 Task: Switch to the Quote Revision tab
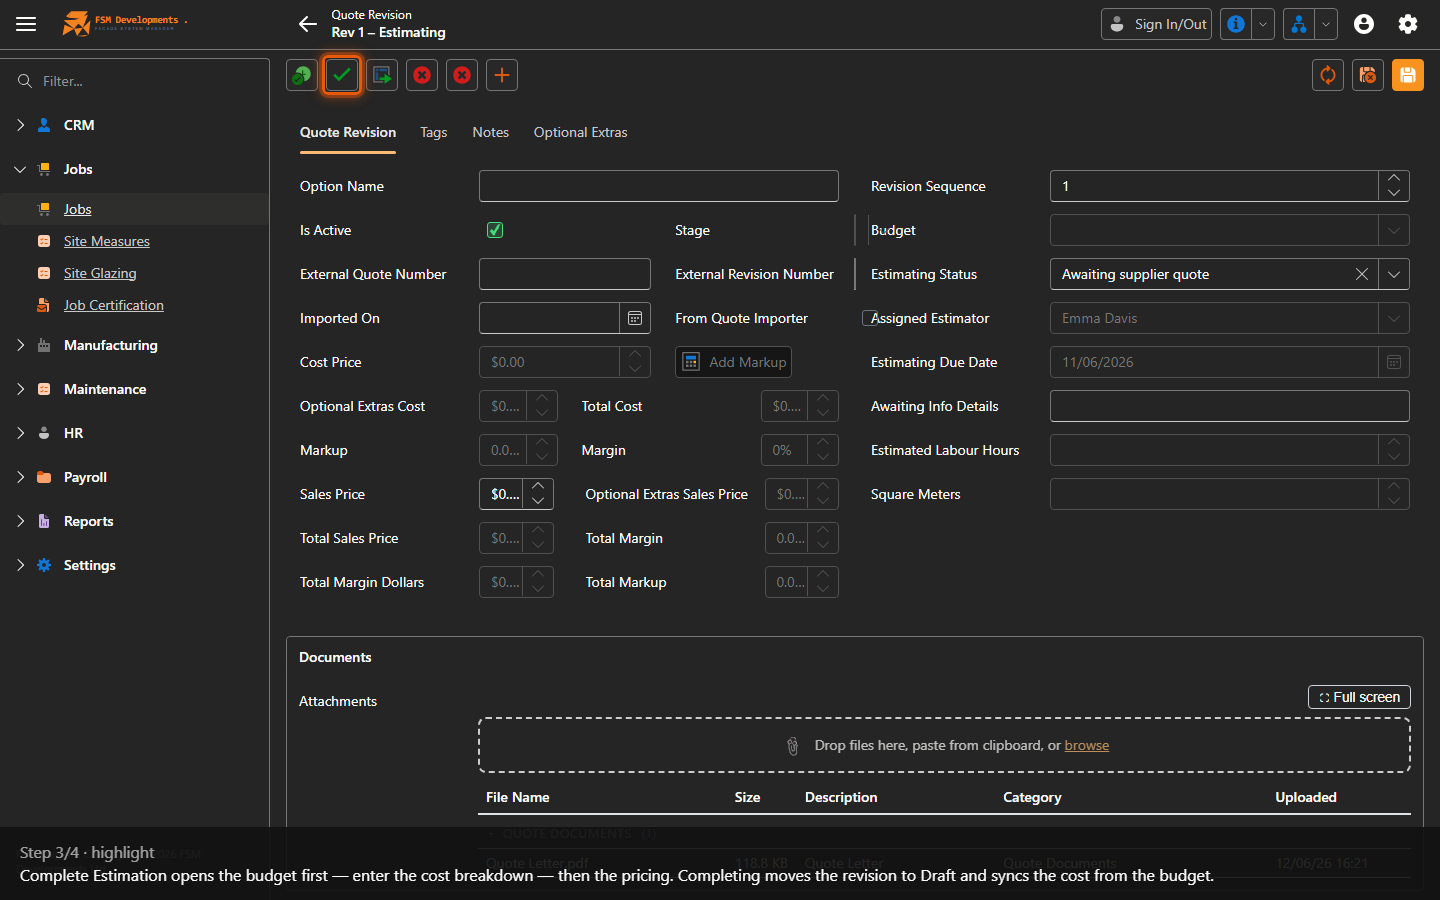tap(348, 132)
